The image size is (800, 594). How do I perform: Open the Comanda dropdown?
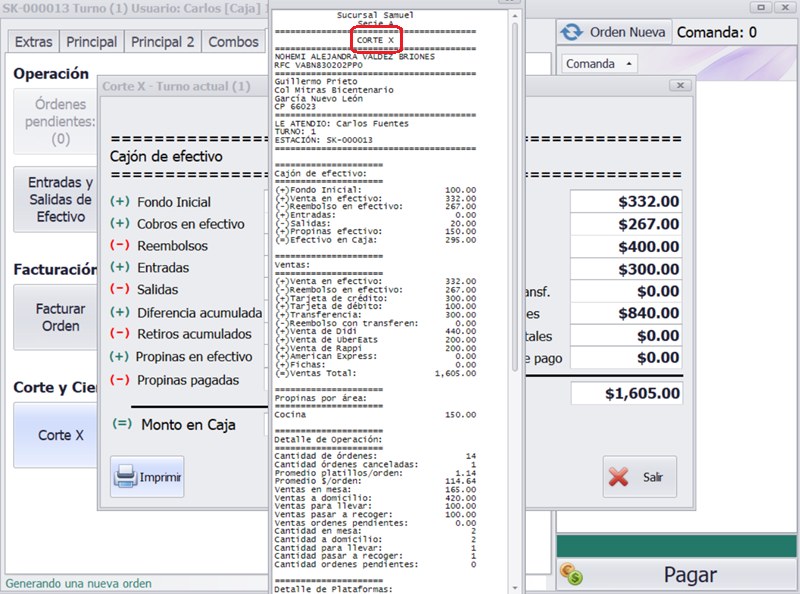coord(598,64)
